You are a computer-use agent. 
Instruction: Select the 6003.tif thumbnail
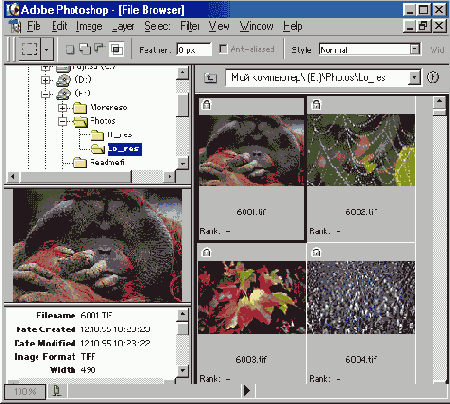(x=252, y=297)
